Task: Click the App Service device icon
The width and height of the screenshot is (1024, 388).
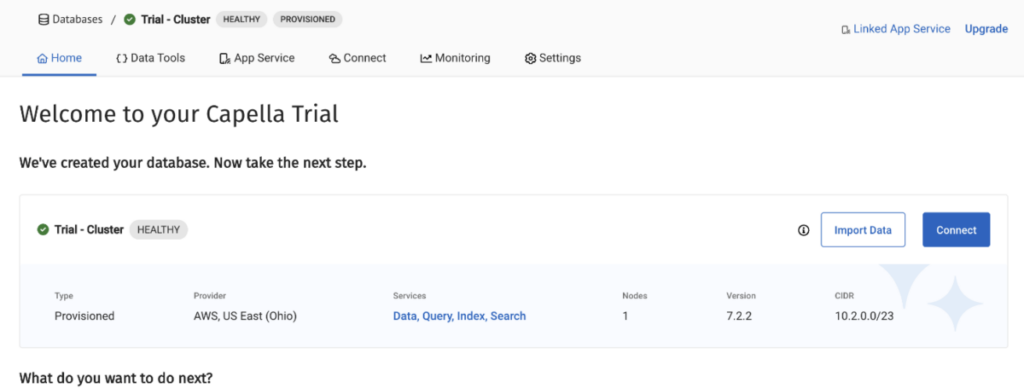Action: pos(225,59)
